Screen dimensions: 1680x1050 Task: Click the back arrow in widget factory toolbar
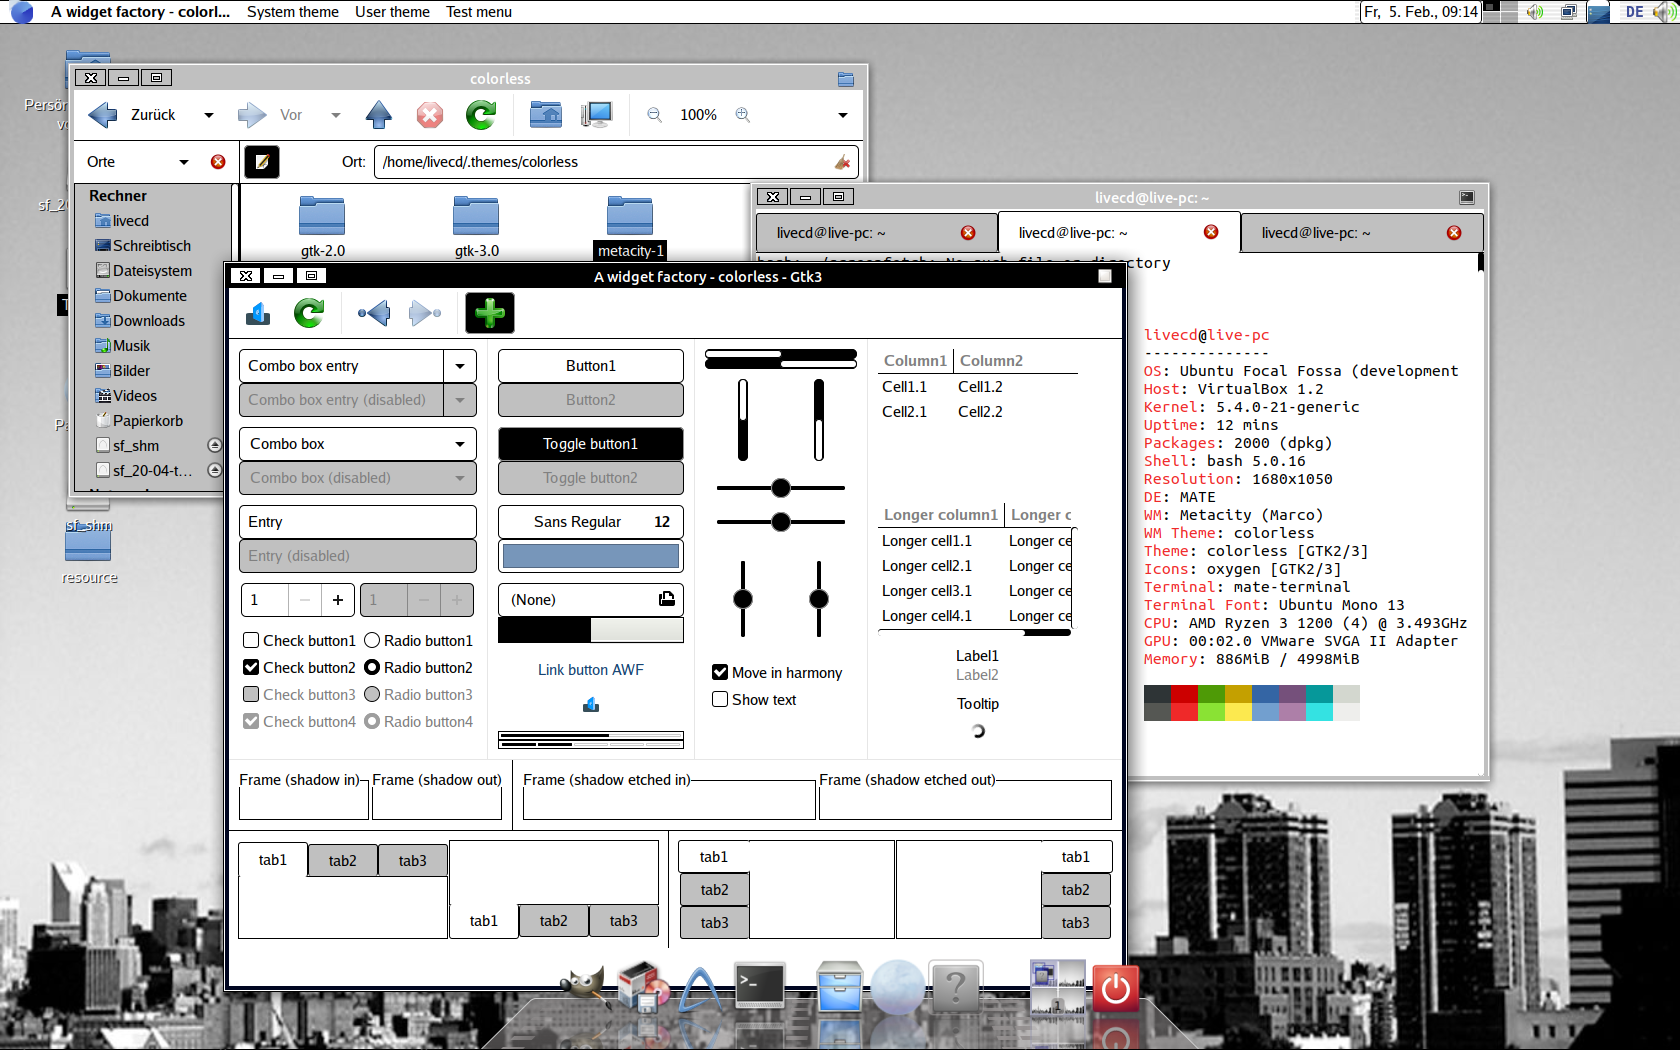coord(372,313)
